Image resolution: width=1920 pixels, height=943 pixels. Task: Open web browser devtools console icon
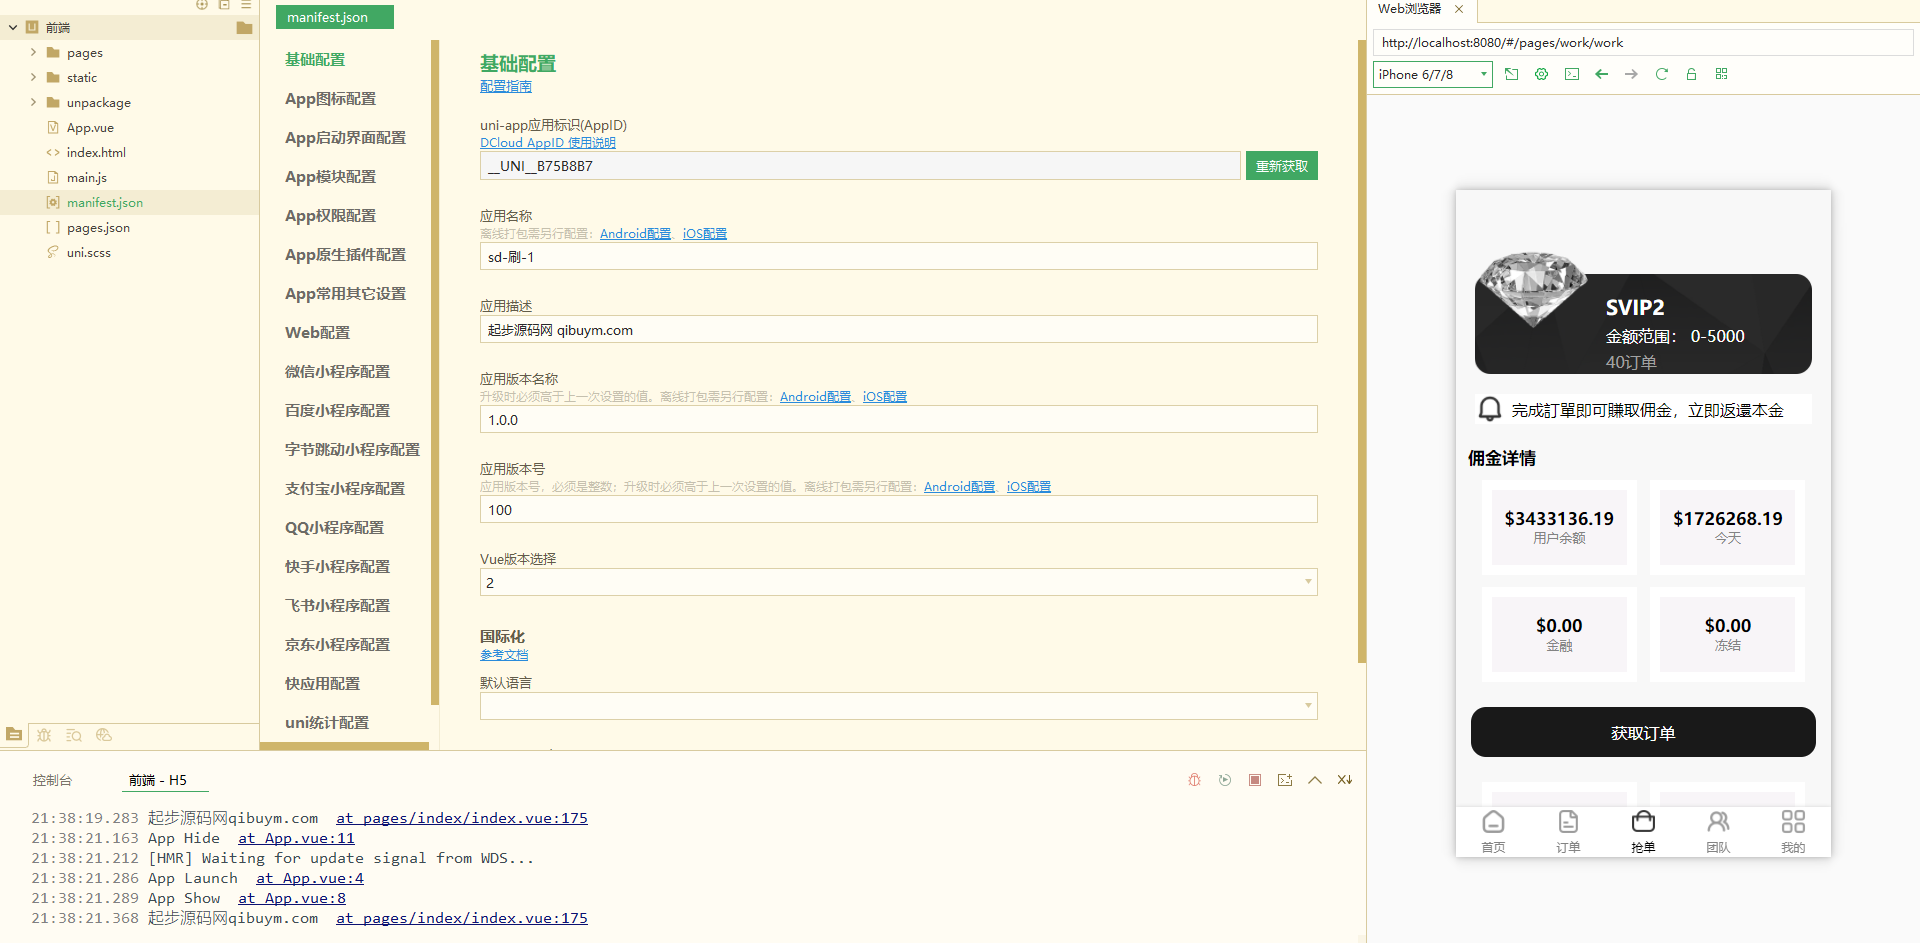pyautogui.click(x=1572, y=74)
